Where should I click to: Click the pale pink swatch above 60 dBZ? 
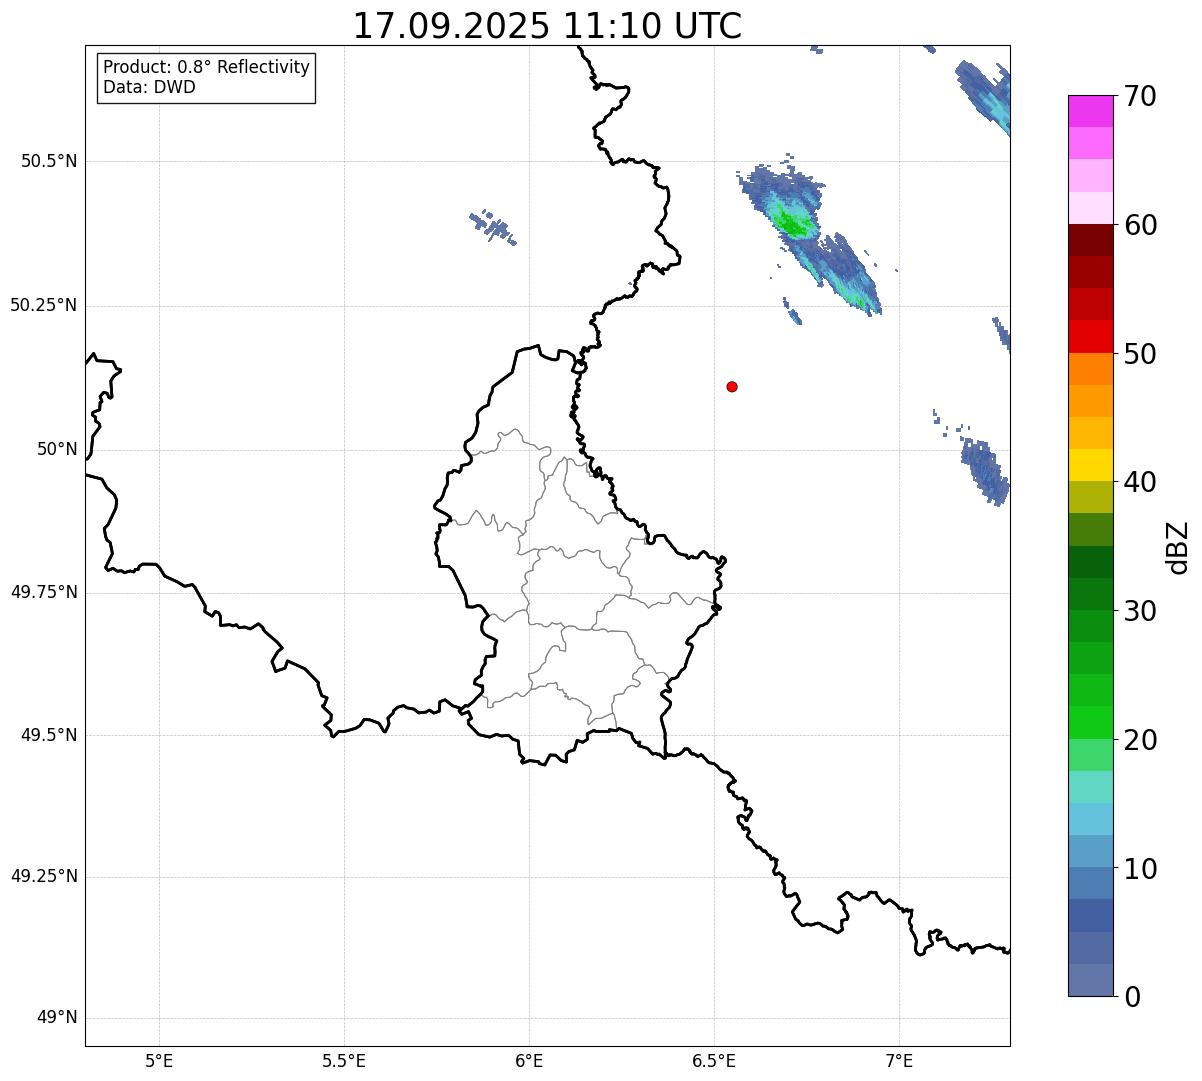[1090, 208]
